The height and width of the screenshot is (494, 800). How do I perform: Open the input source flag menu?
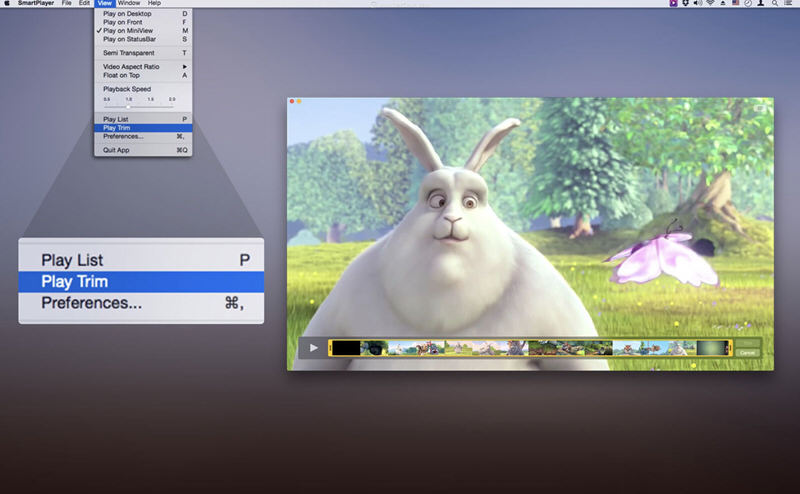click(x=735, y=3)
